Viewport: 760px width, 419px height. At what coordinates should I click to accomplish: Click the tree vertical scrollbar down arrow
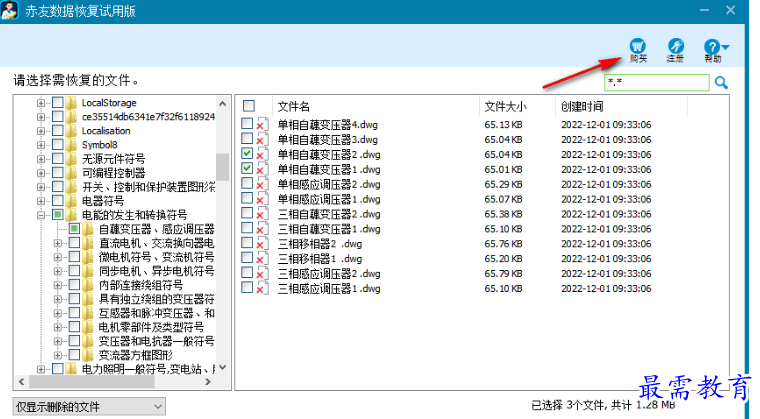(x=222, y=368)
